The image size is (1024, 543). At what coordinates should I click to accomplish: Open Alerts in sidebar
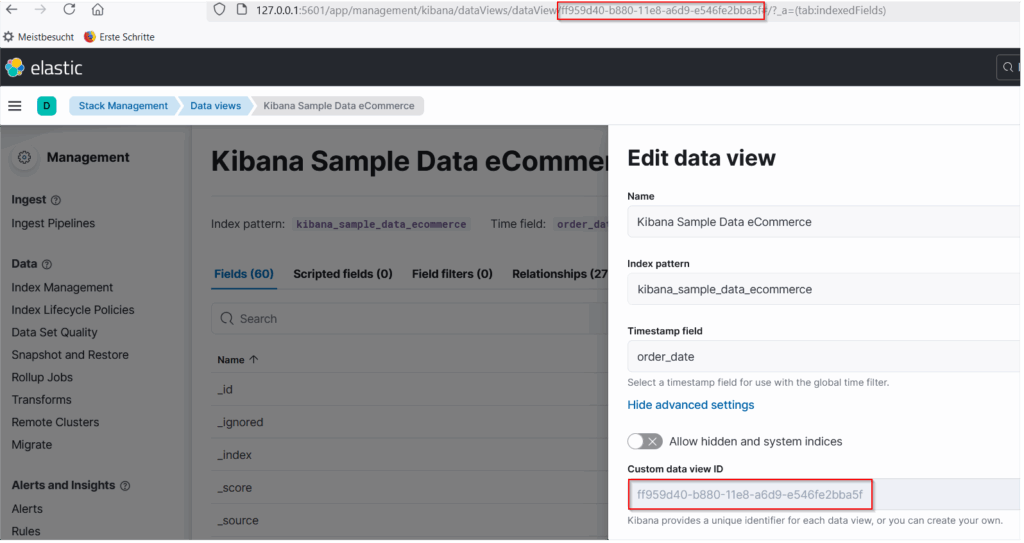(x=27, y=509)
